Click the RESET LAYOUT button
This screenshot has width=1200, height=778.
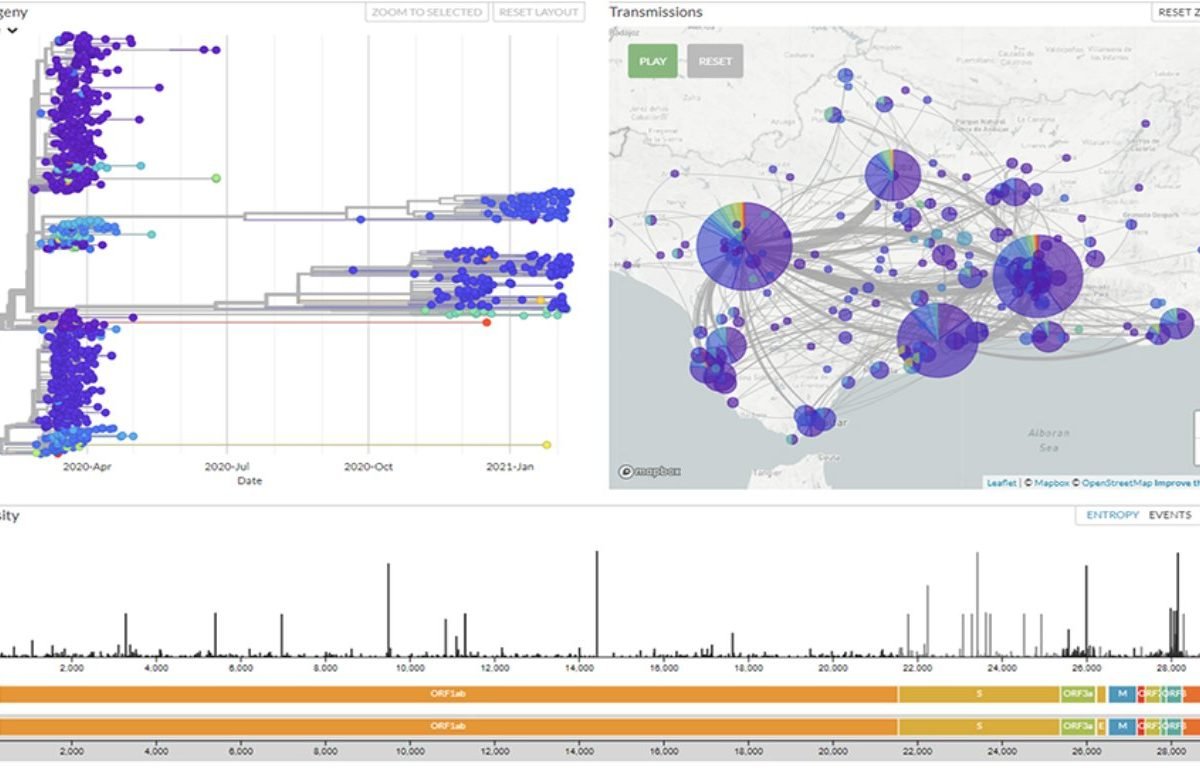[538, 12]
